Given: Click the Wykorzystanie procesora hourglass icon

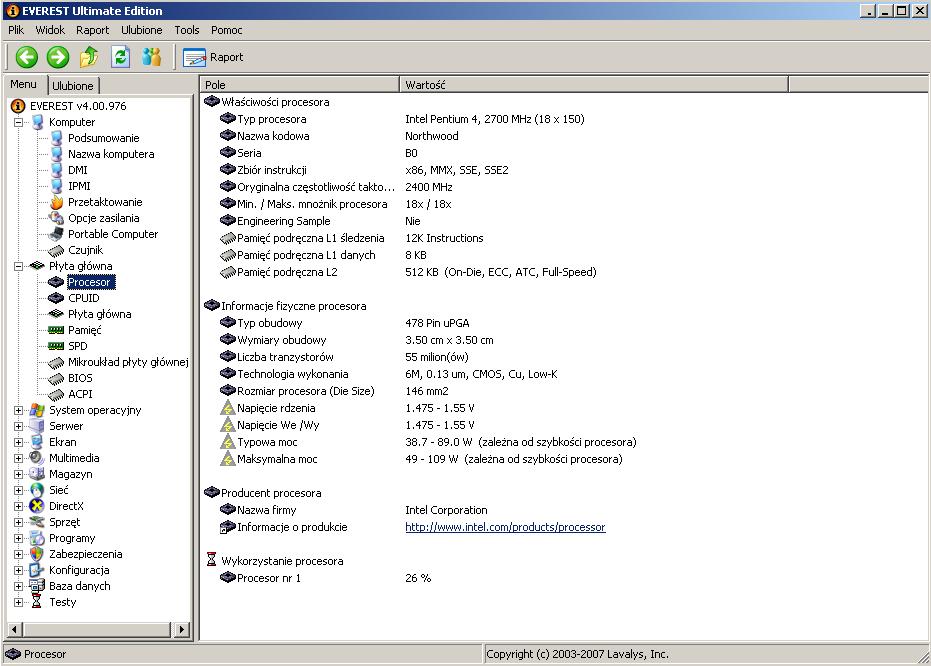Looking at the screenshot, I should (x=211, y=560).
